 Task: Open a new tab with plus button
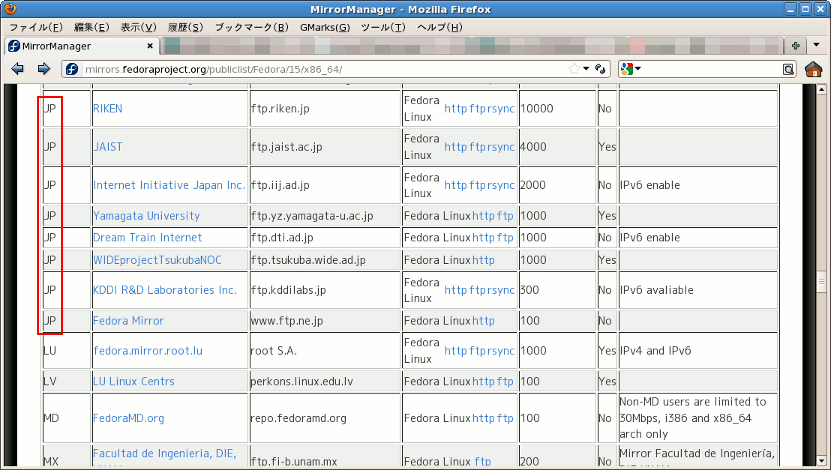796,46
